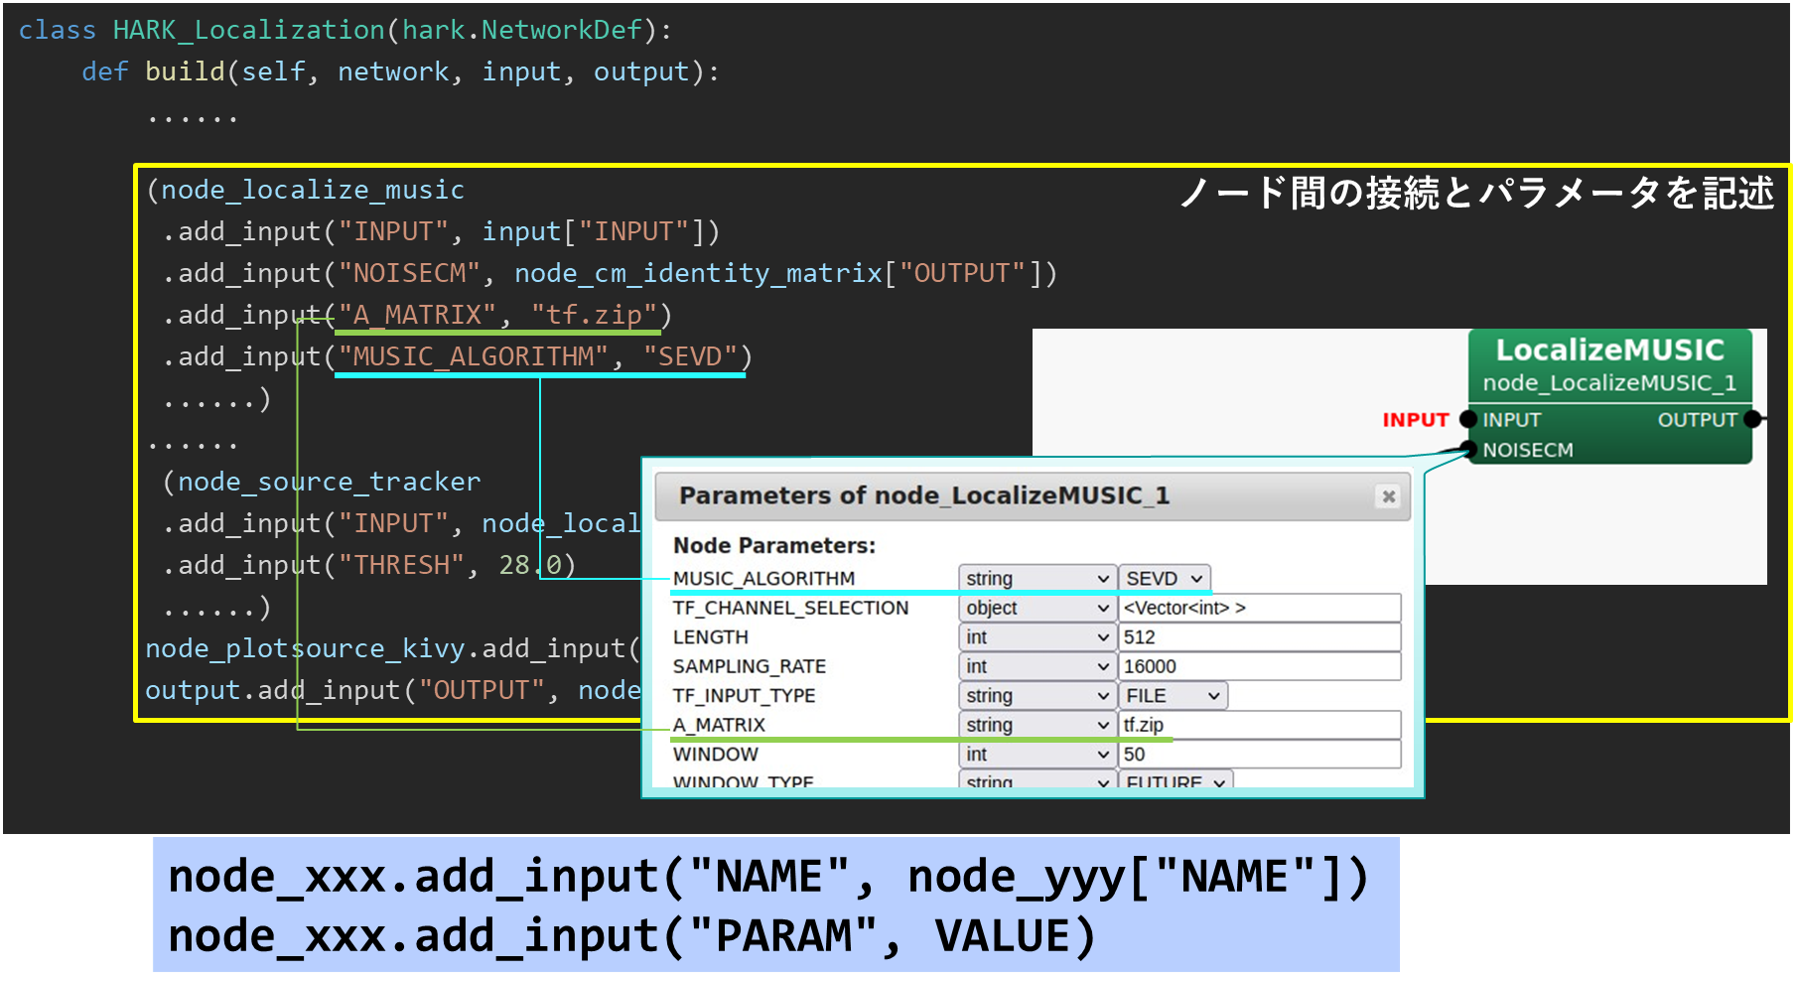
Task: Click the A_MATRIX field containing tf.zip
Action: click(x=1259, y=725)
